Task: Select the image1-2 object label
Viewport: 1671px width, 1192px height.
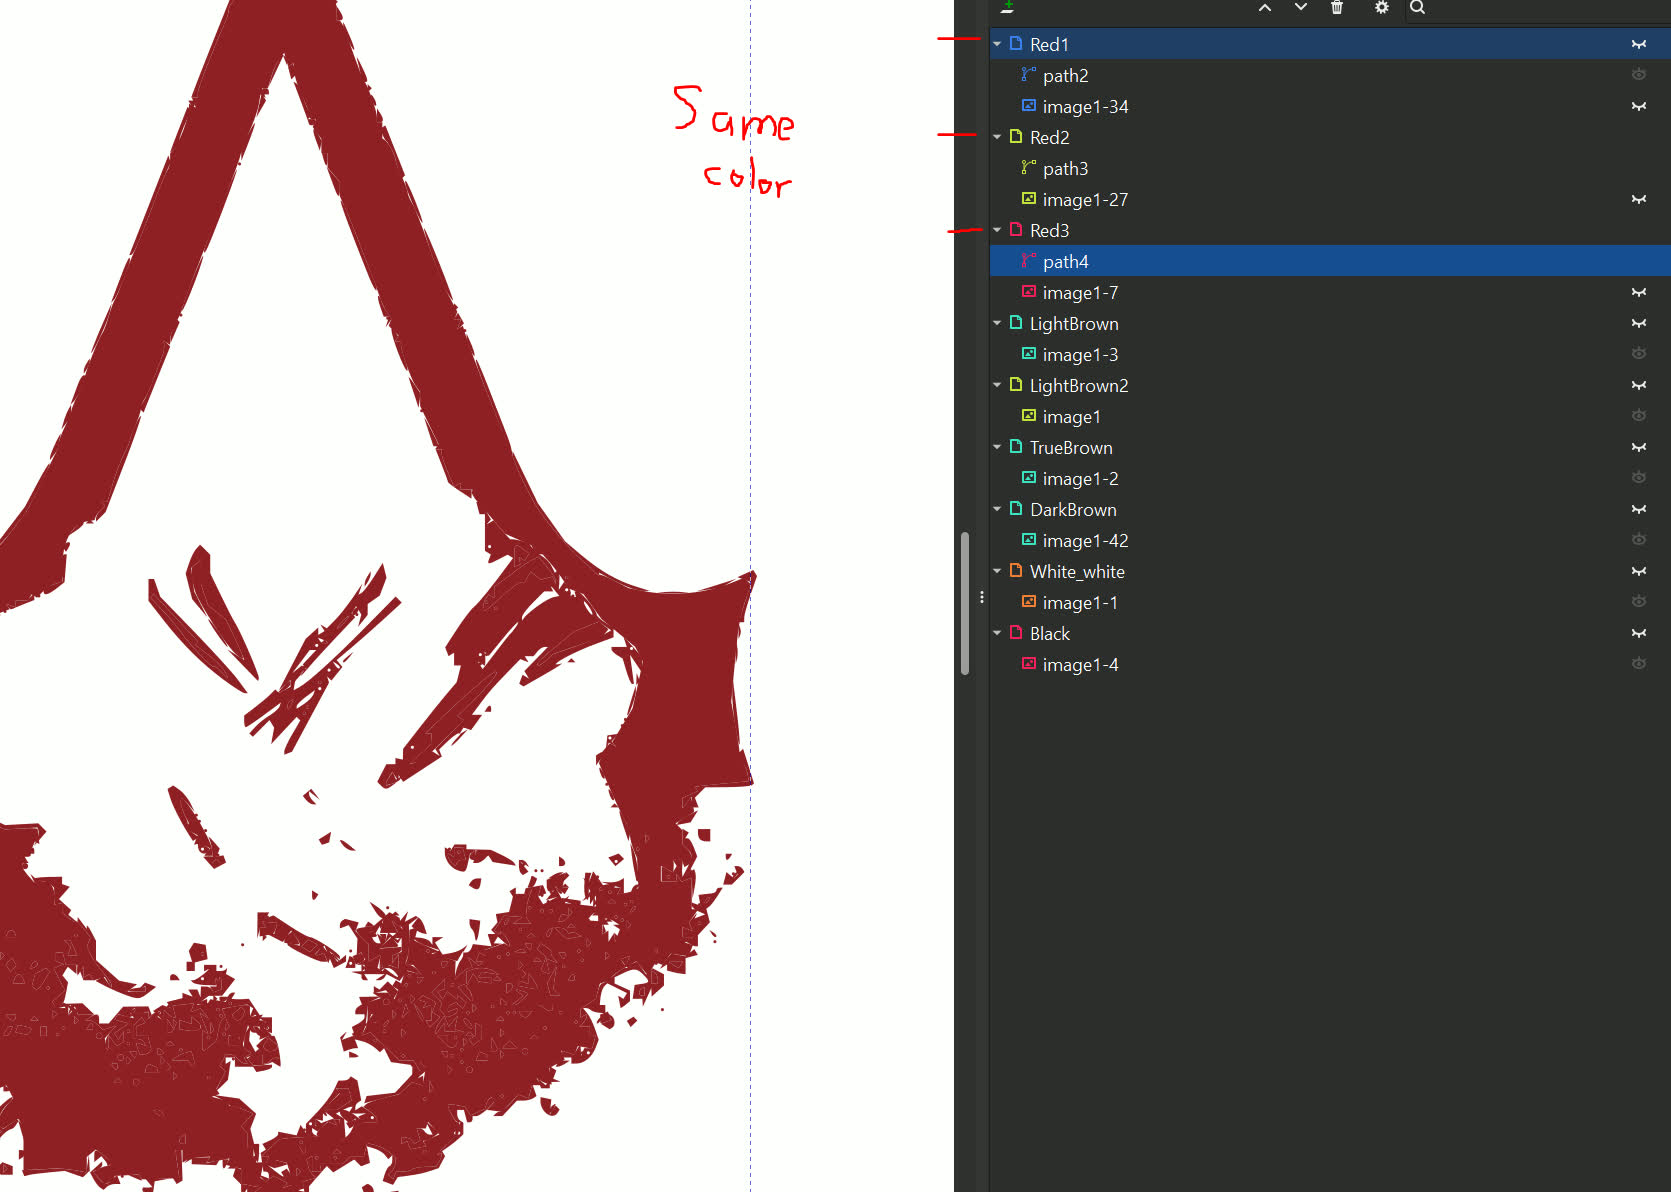Action: (1080, 478)
